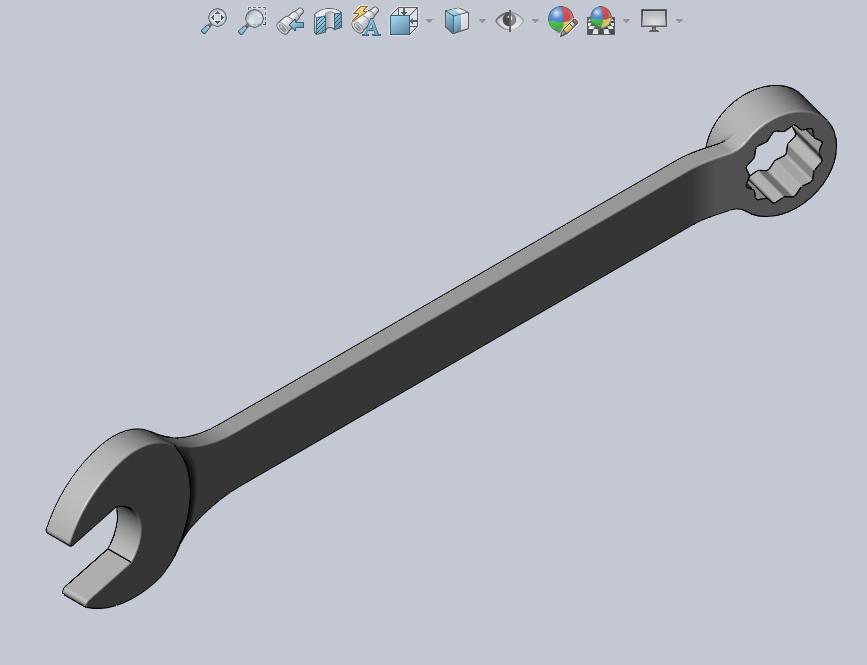Viewport: 867px width, 665px height.
Task: Expand the View Settings dropdown arrow
Action: point(680,21)
